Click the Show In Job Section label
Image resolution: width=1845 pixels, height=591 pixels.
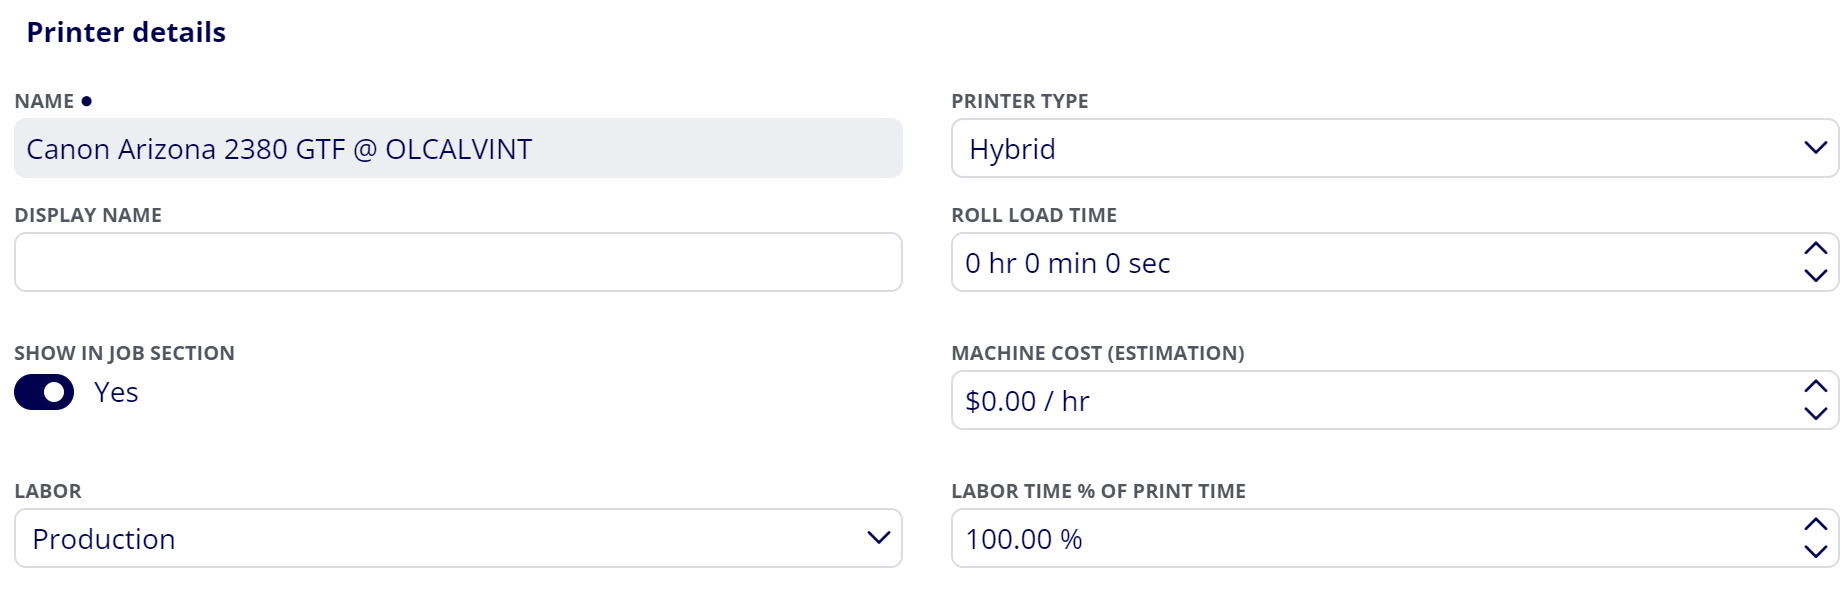coord(124,353)
